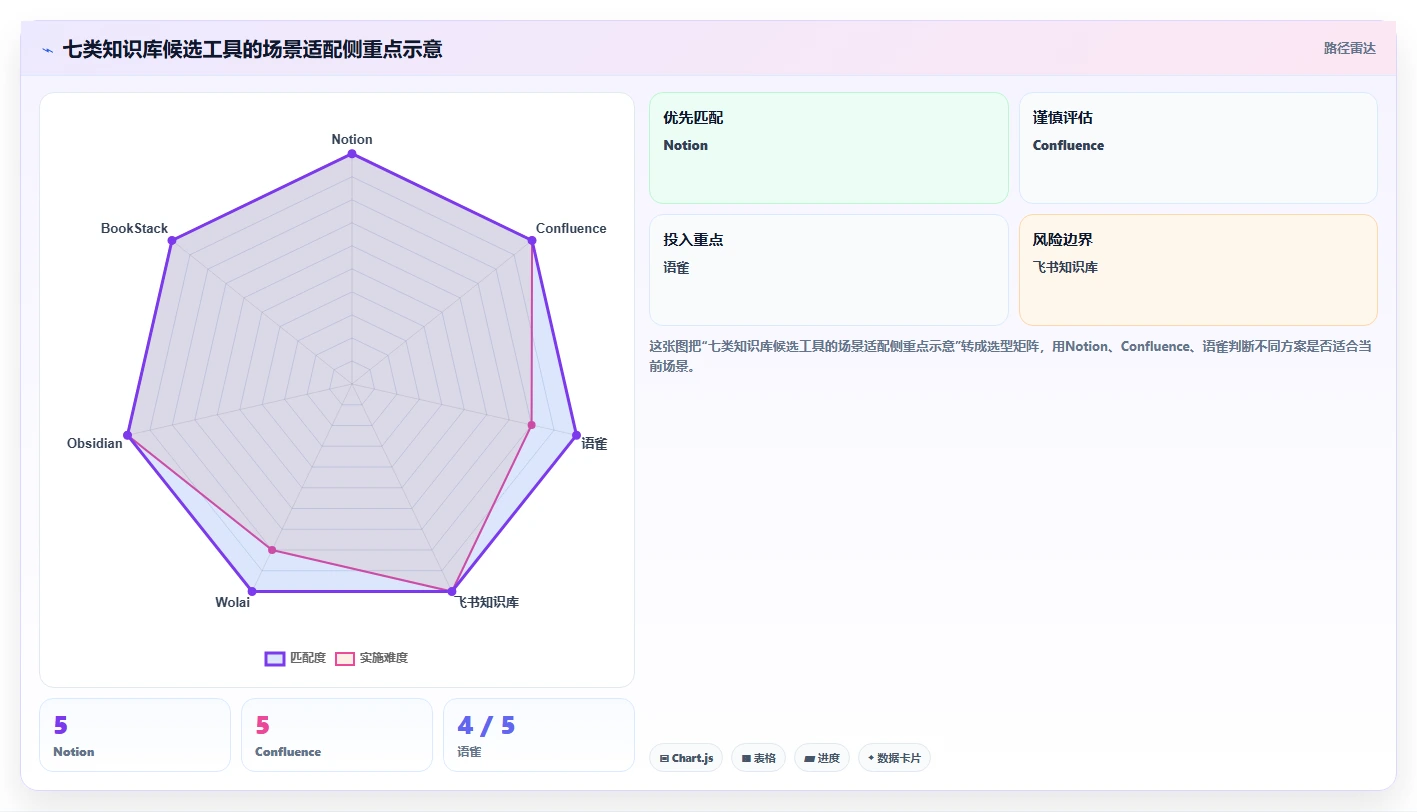
Task: Click the purple data point at the BookStack vertex
Action: click(172, 240)
